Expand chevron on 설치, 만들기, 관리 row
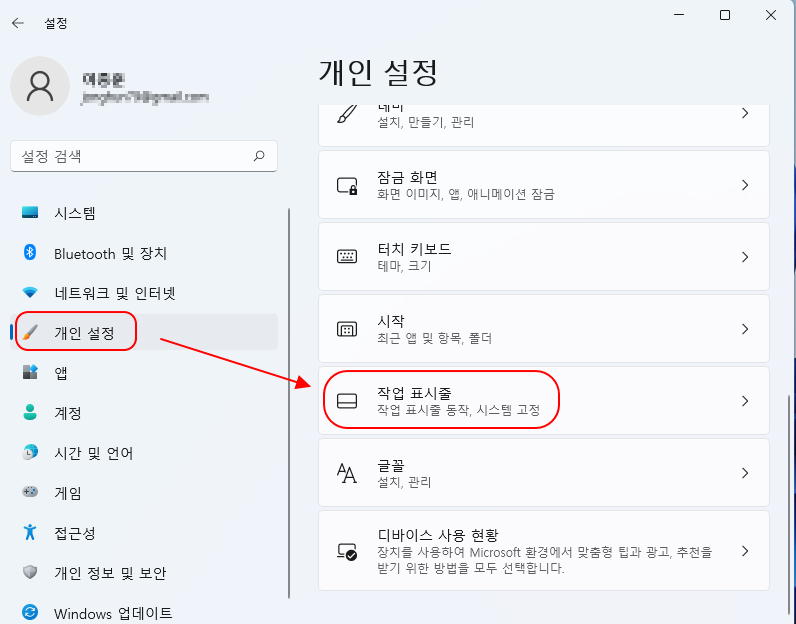Image resolution: width=796 pixels, height=624 pixels. (x=745, y=113)
